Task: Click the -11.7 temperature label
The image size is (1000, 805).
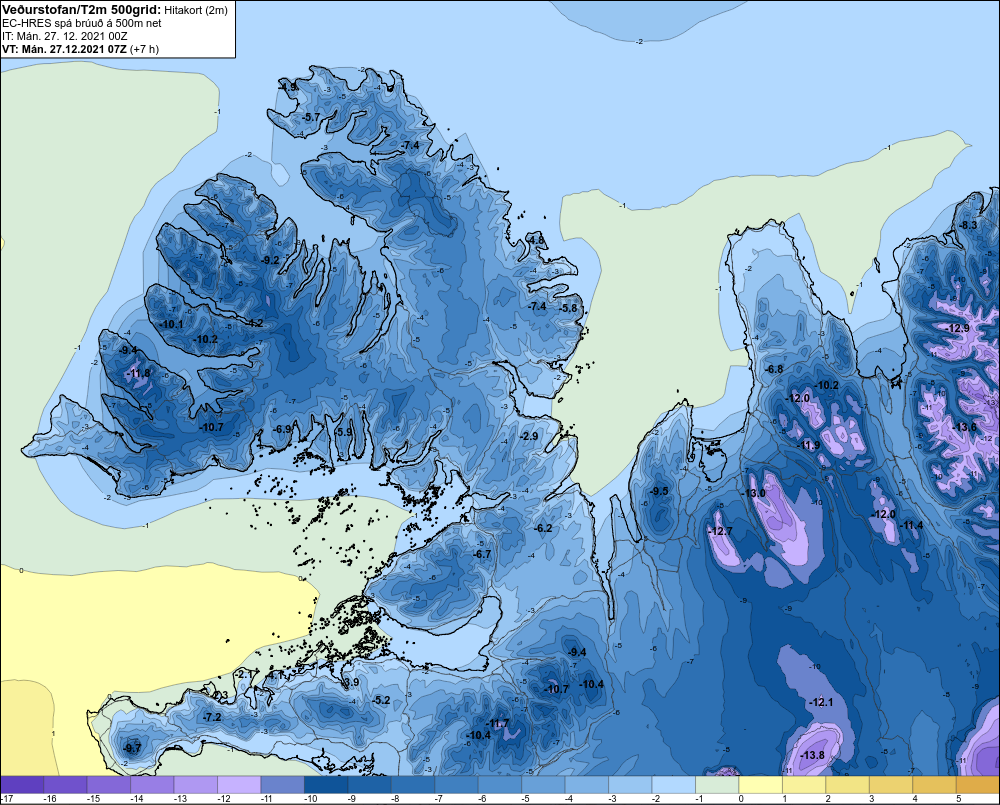Action: (498, 723)
